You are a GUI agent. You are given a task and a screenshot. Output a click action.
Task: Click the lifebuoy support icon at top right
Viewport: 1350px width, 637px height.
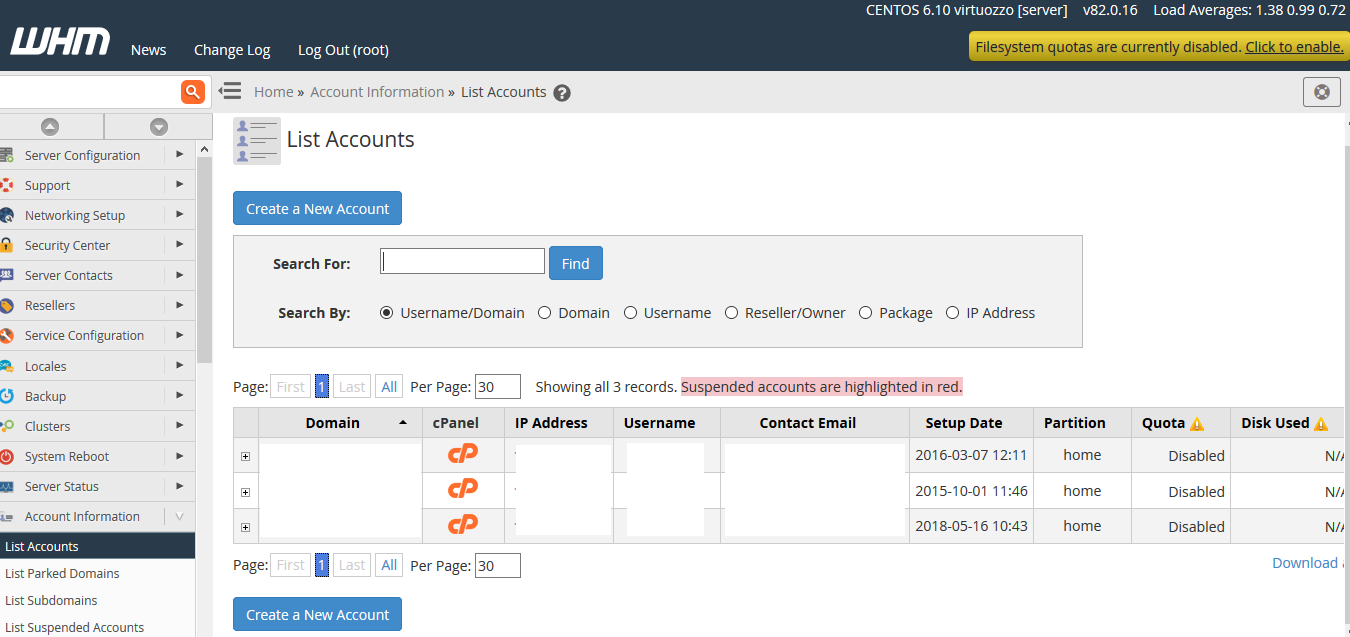pos(1321,92)
